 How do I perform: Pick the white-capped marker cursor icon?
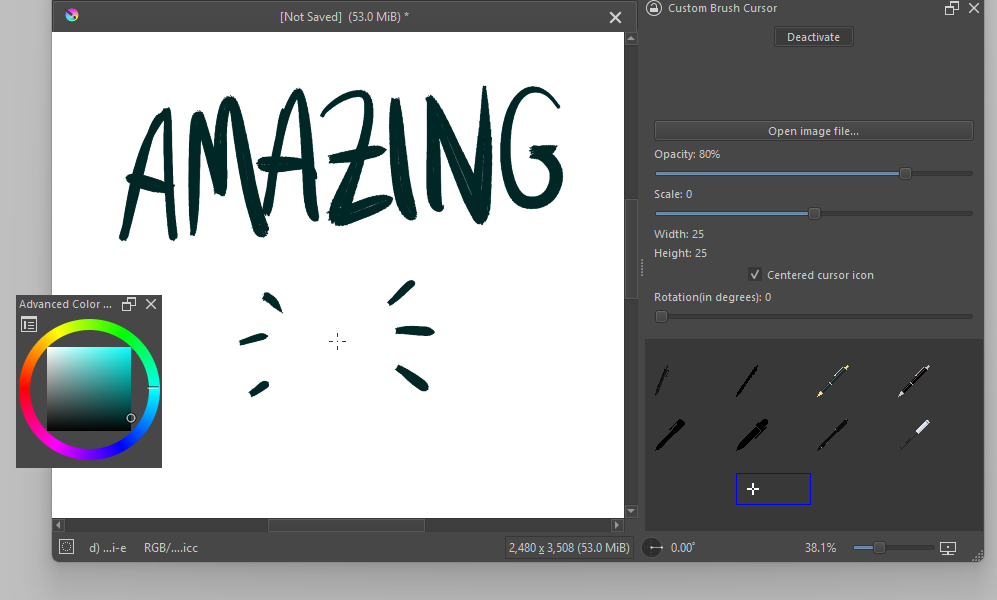(914, 434)
